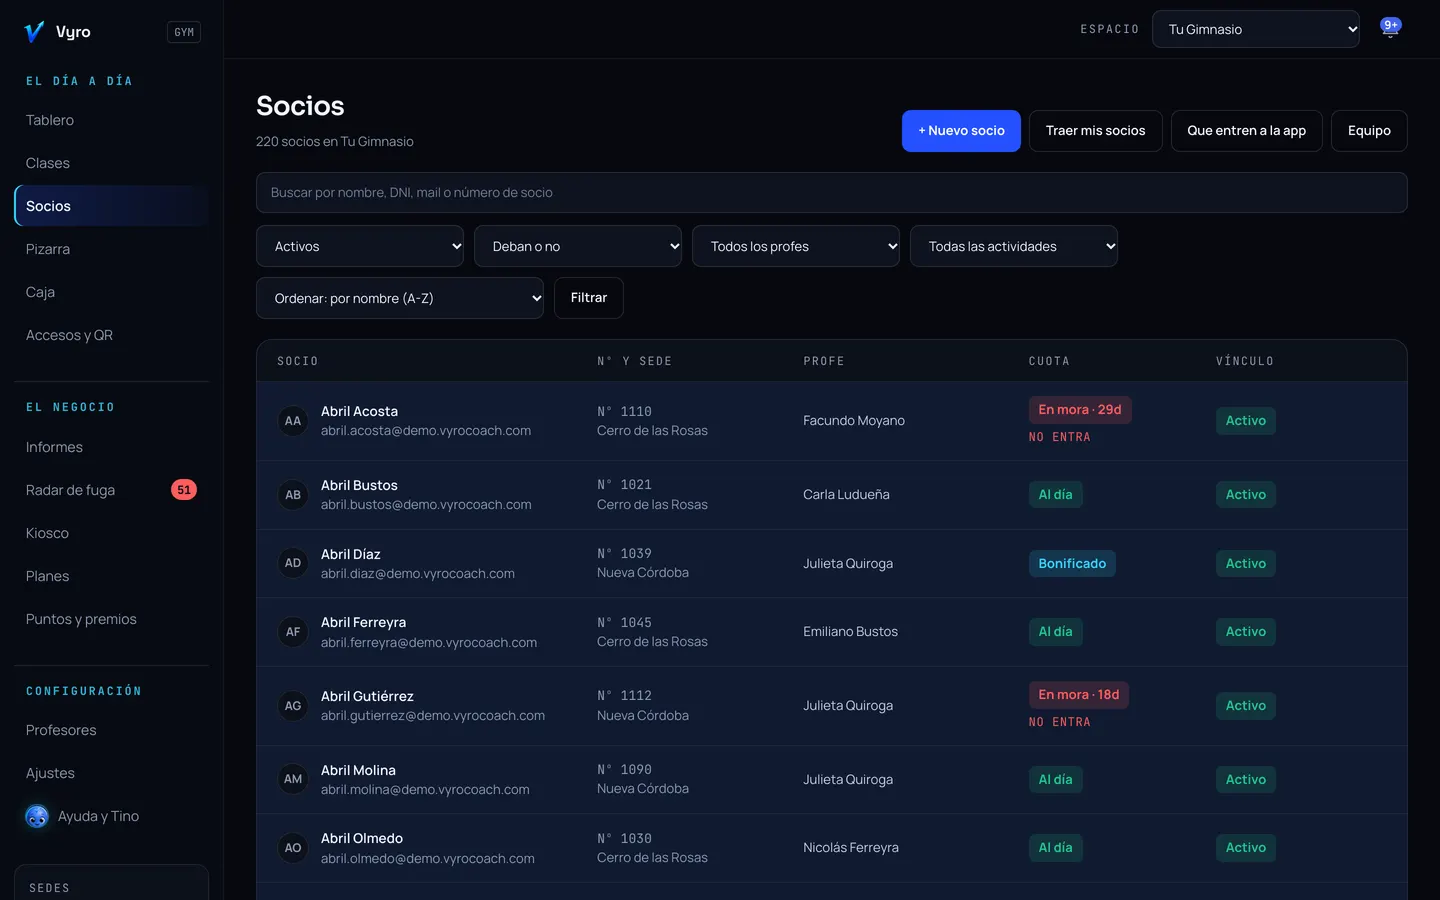Expand the Todos los profes dropdown
The height and width of the screenshot is (900, 1440).
tap(796, 246)
